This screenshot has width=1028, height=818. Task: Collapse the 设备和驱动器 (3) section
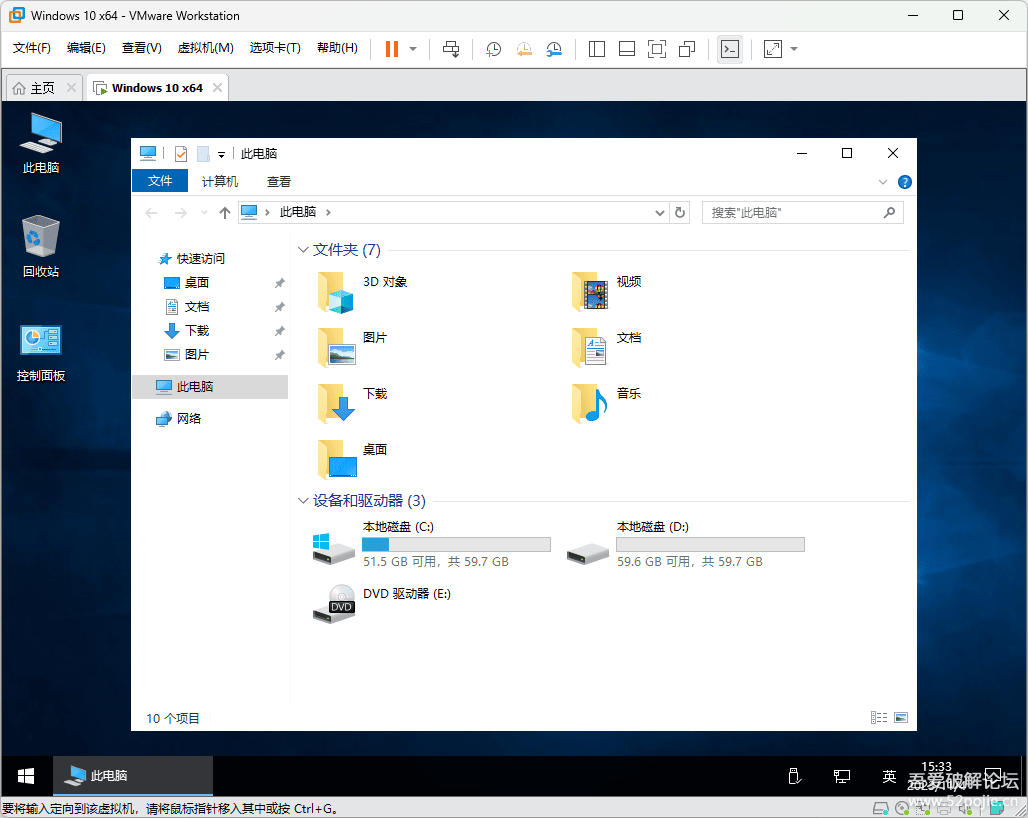[303, 500]
